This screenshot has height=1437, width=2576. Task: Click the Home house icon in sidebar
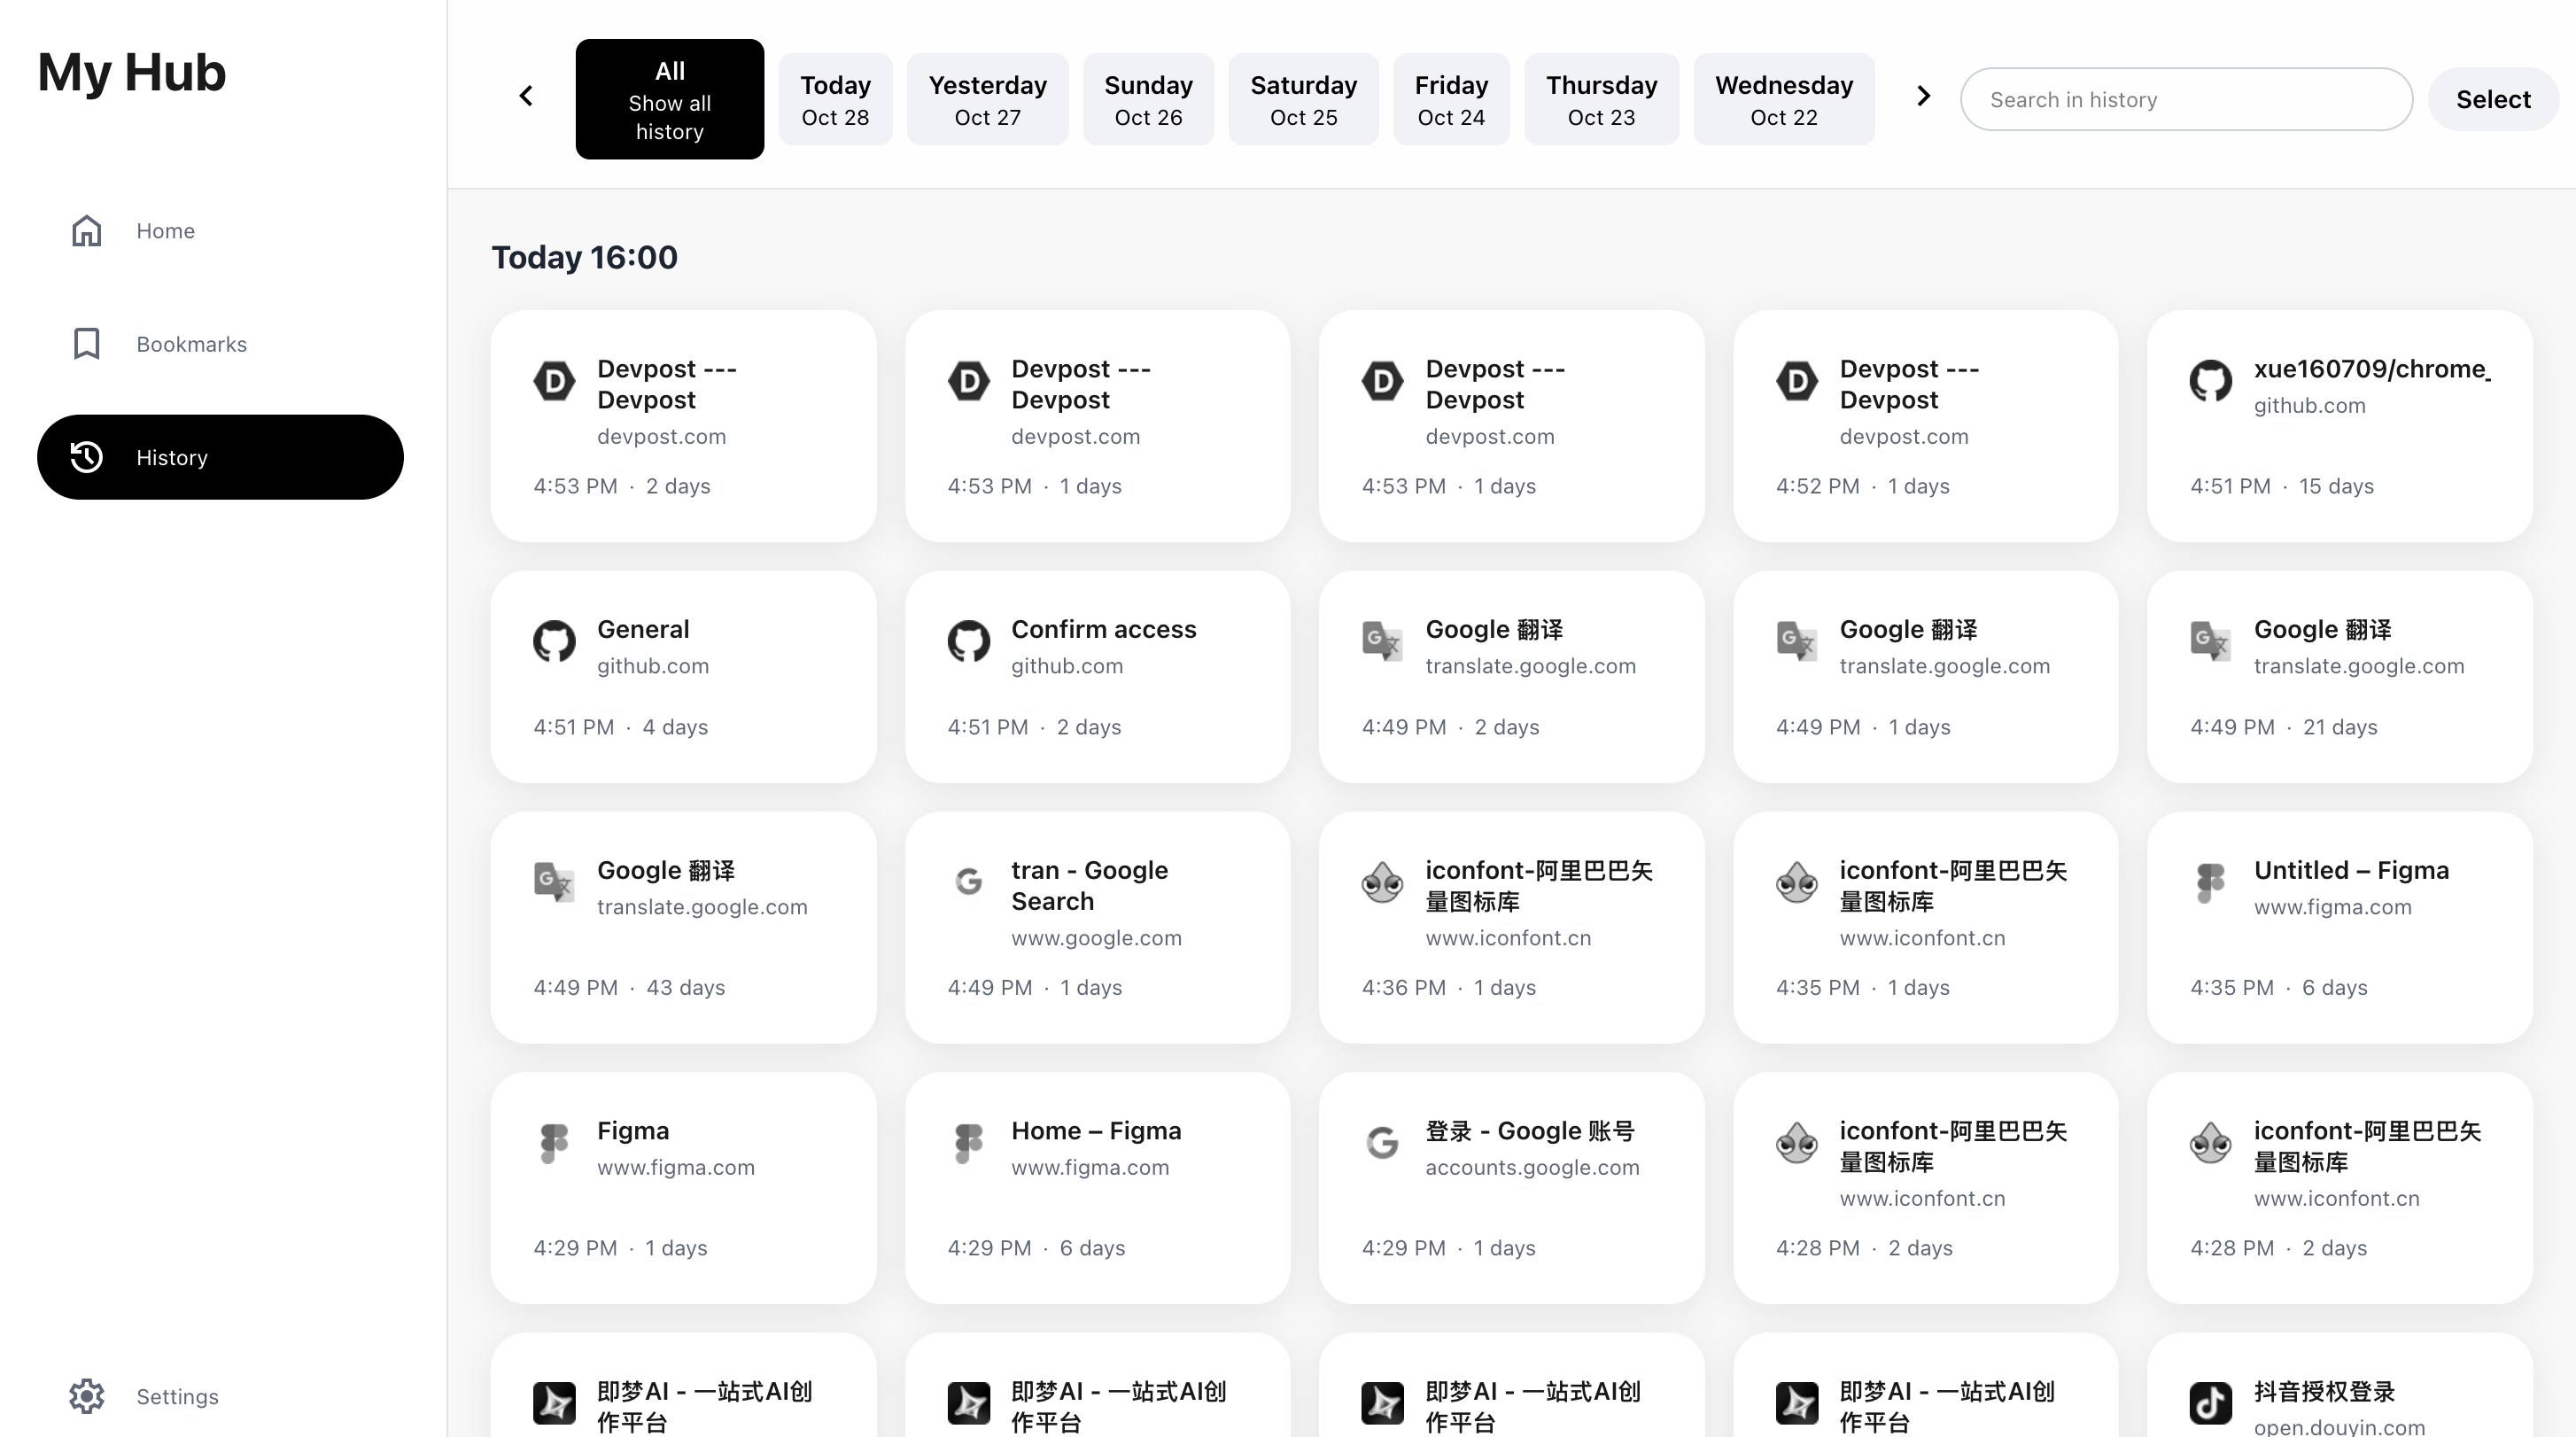pos(87,231)
